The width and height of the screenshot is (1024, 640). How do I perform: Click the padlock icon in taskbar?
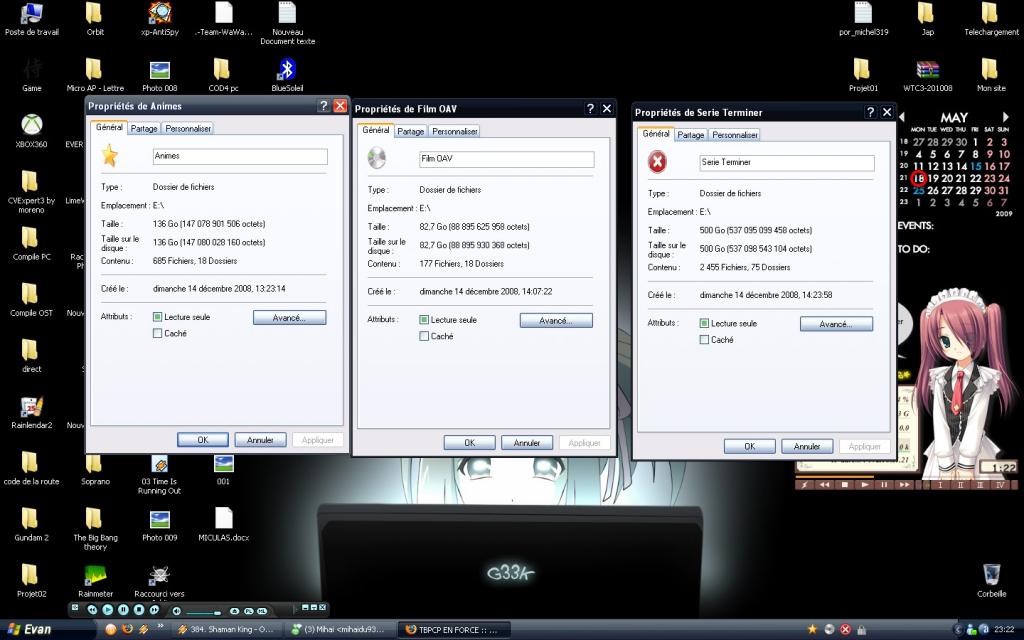(861, 630)
